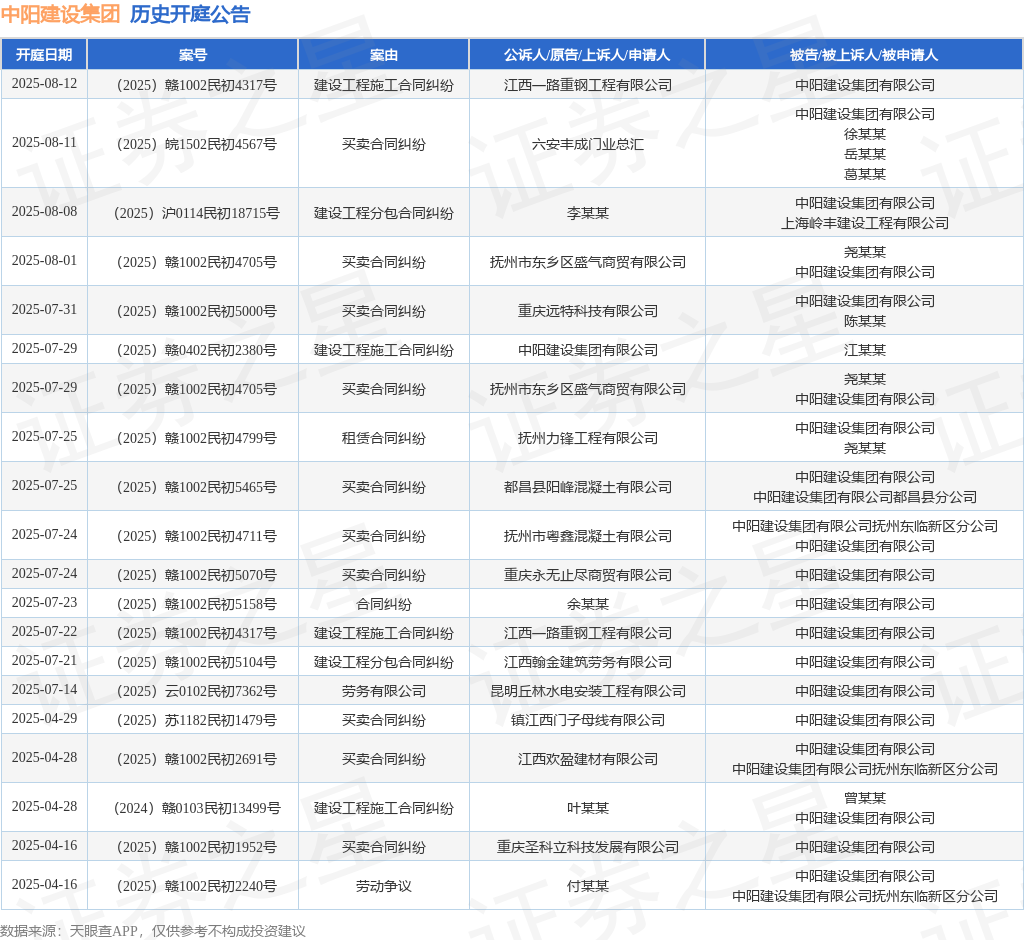This screenshot has width=1024, height=940.
Task: Click the 历史开庭公告 heading
Action: [x=190, y=14]
